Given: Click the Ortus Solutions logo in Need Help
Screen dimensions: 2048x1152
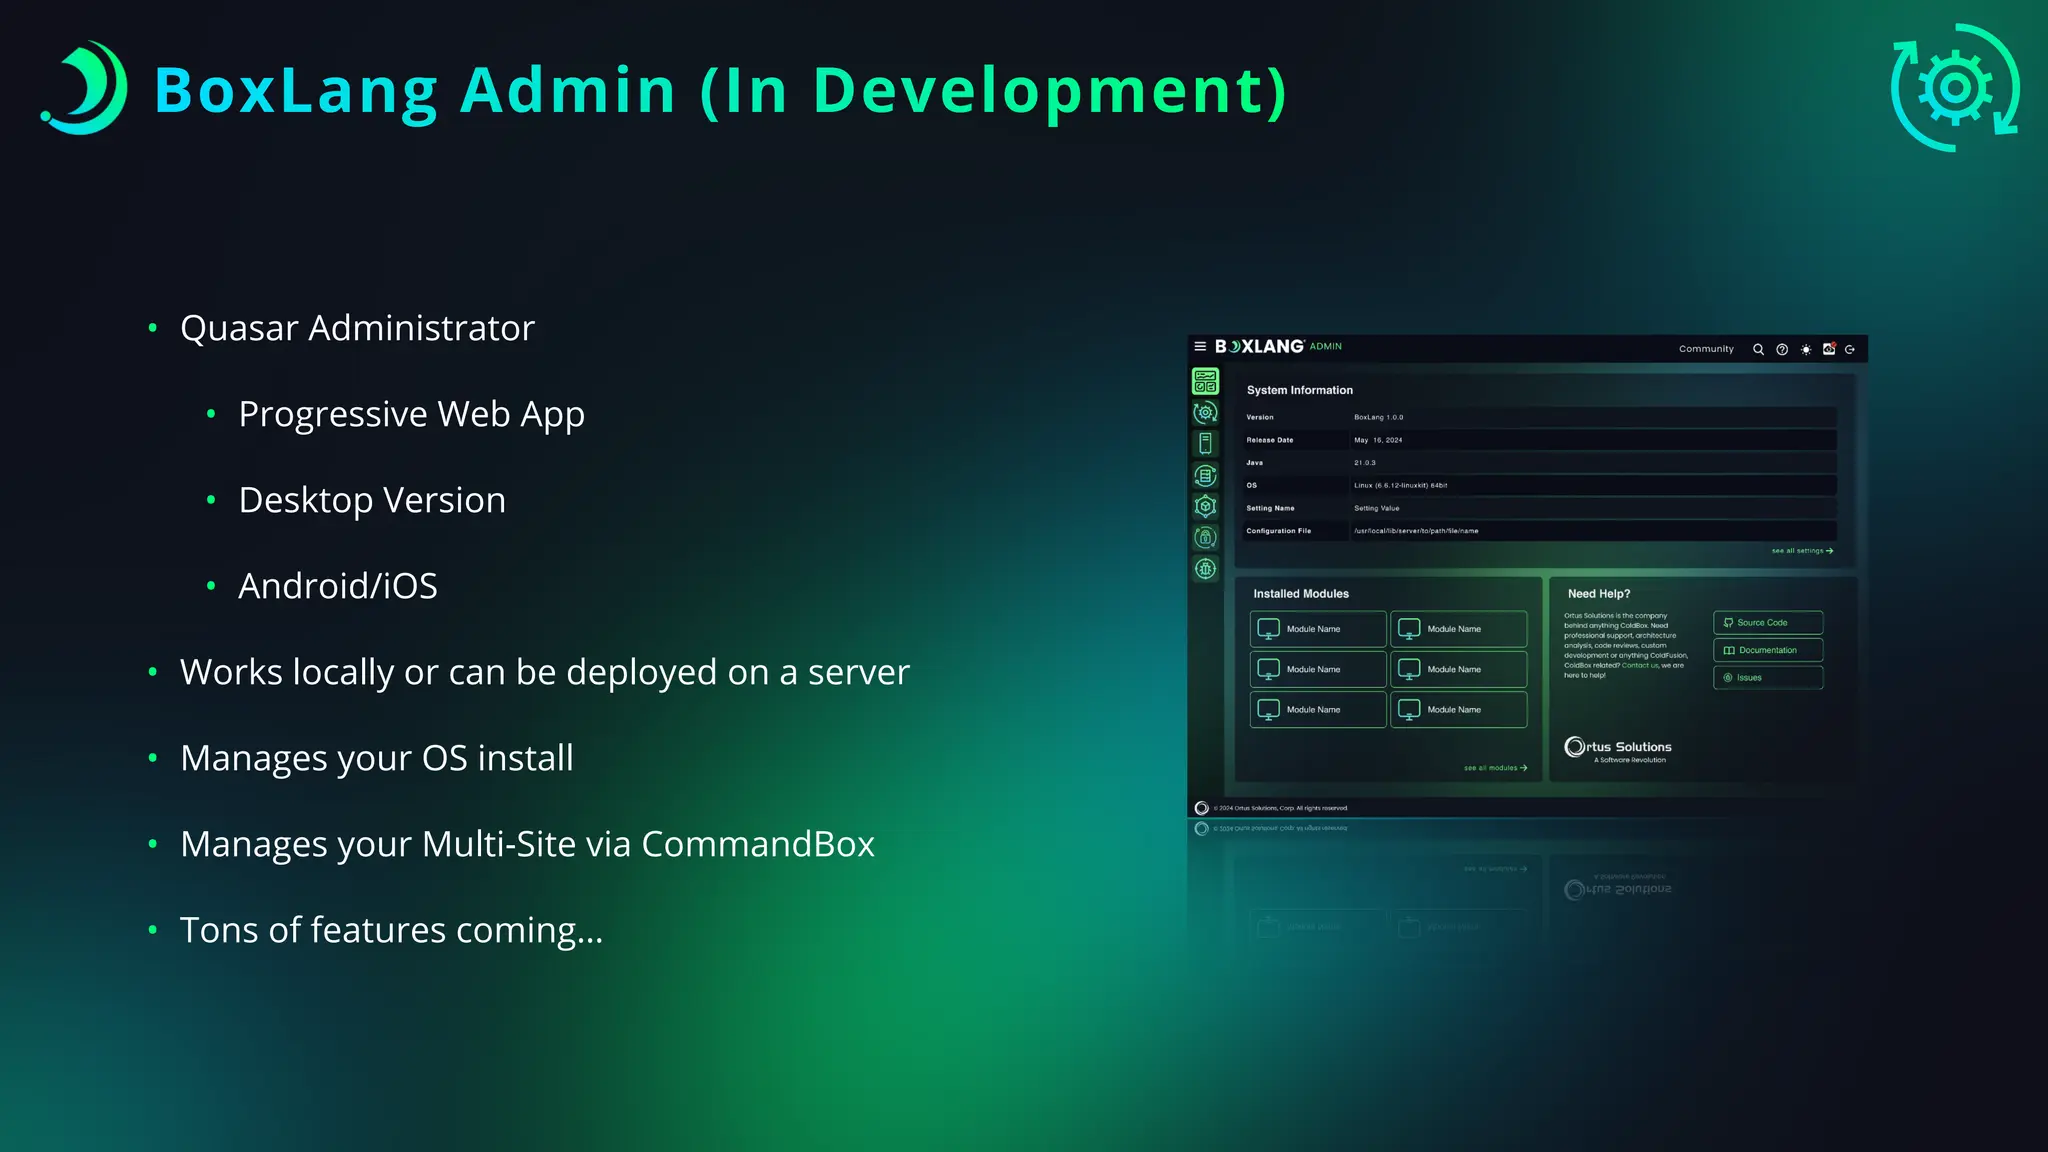Looking at the screenshot, I should (1618, 747).
